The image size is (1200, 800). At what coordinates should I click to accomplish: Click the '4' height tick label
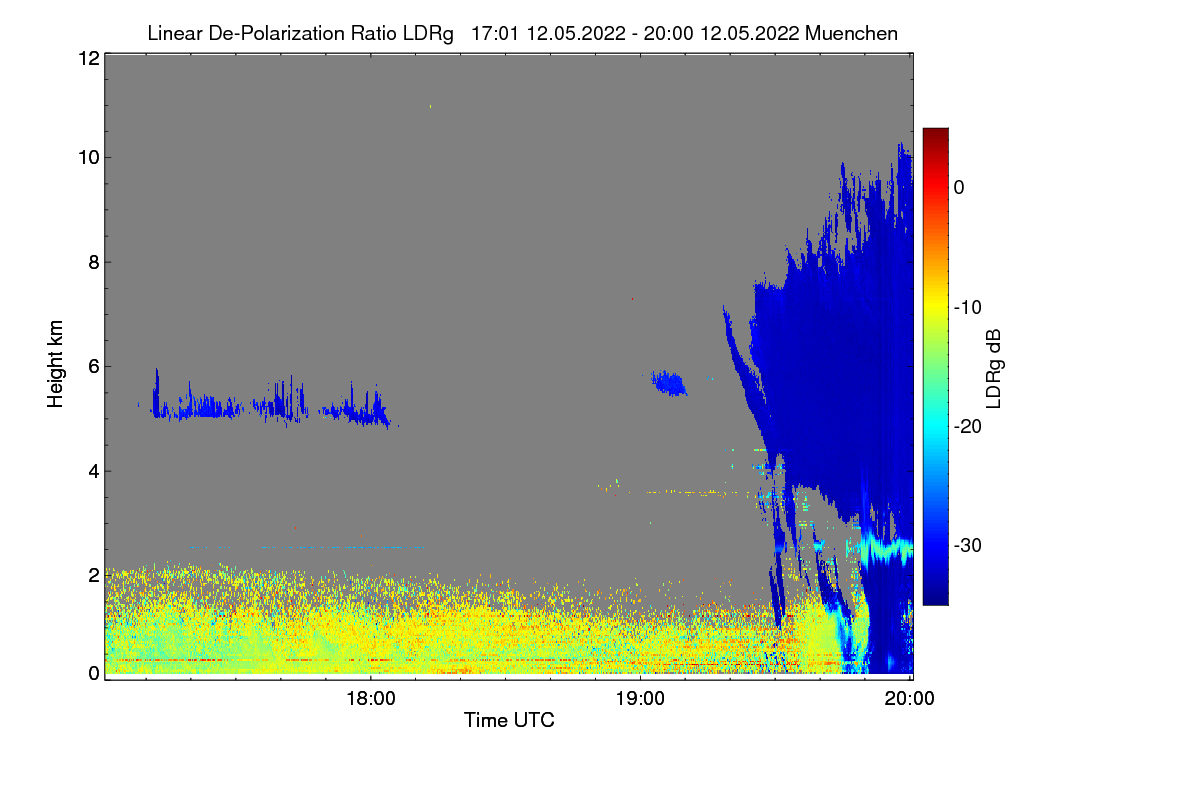point(92,470)
